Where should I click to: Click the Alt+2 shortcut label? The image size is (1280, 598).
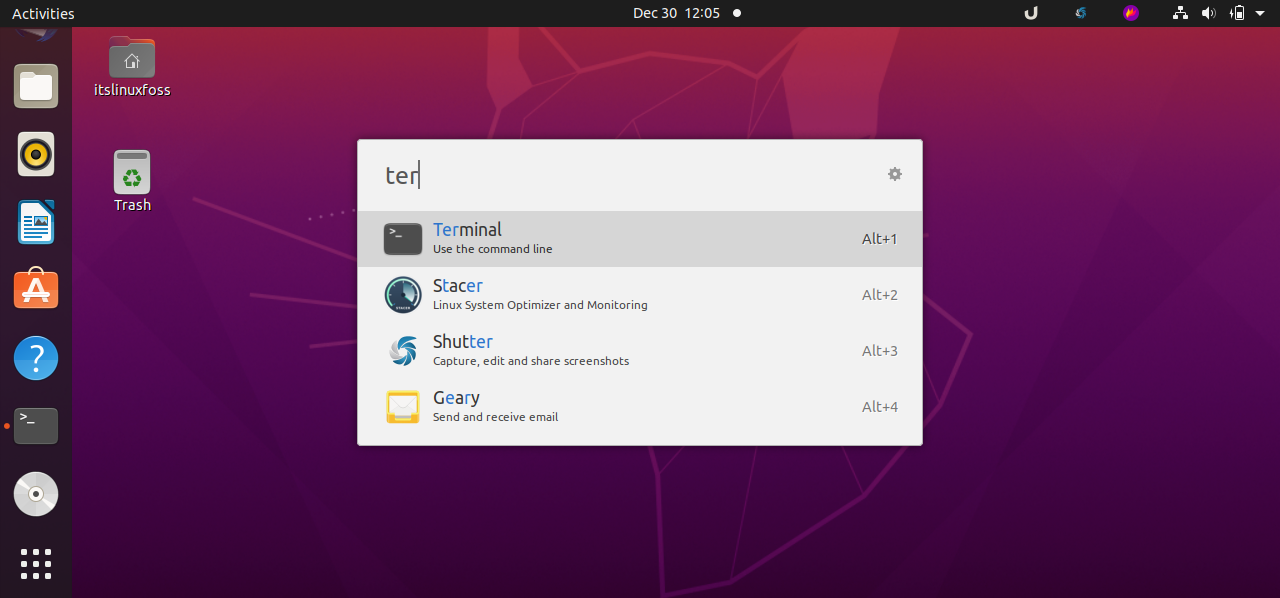(880, 295)
